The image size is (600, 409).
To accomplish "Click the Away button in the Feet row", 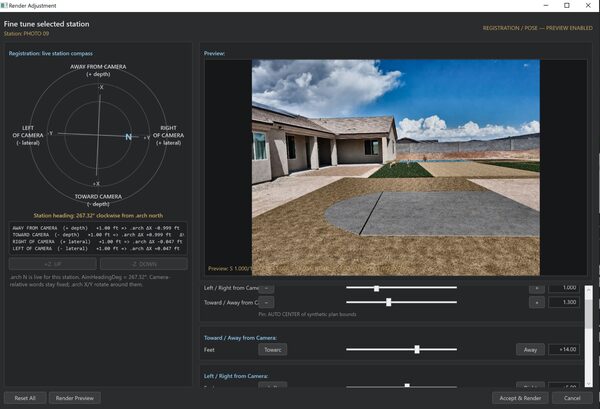I will tap(530, 350).
